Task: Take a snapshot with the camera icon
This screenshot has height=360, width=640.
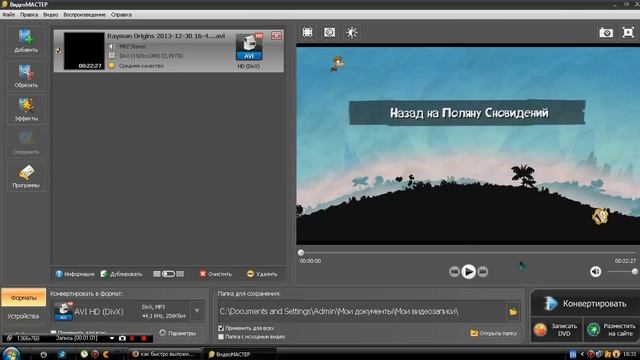Action: pos(606,32)
